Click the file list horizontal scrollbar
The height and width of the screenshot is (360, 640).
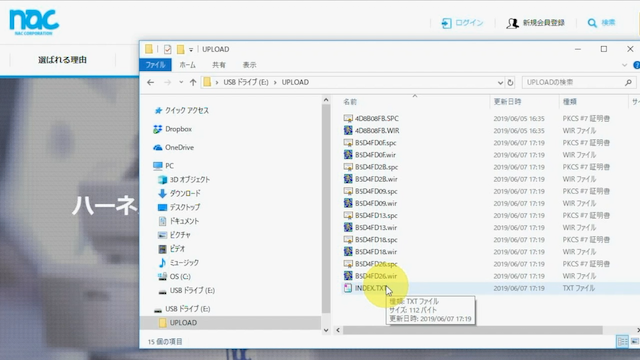472,330
